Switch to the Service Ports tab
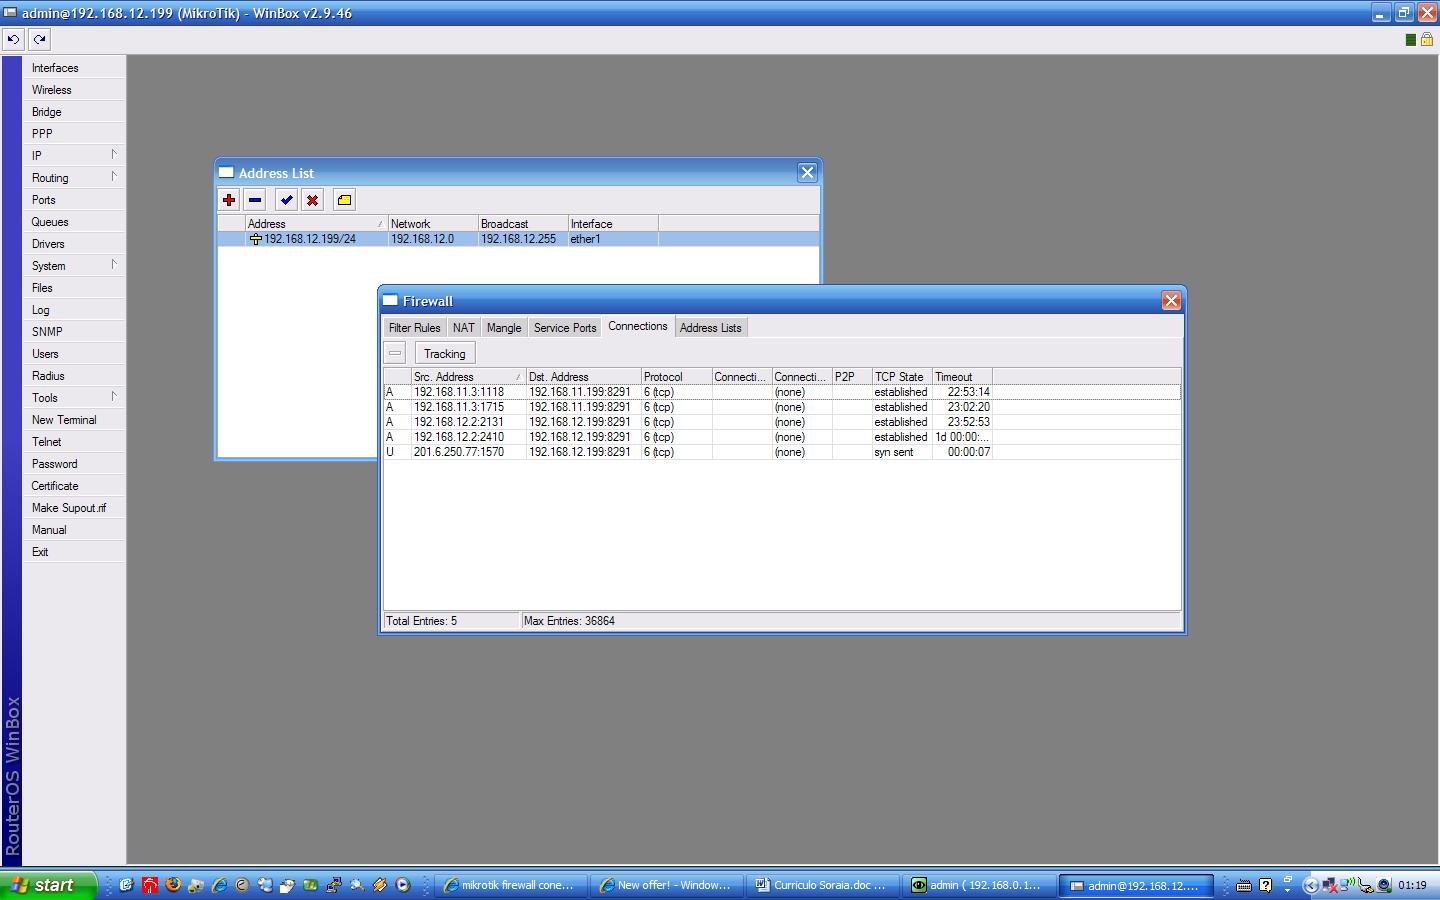This screenshot has width=1440, height=900. pyautogui.click(x=565, y=328)
